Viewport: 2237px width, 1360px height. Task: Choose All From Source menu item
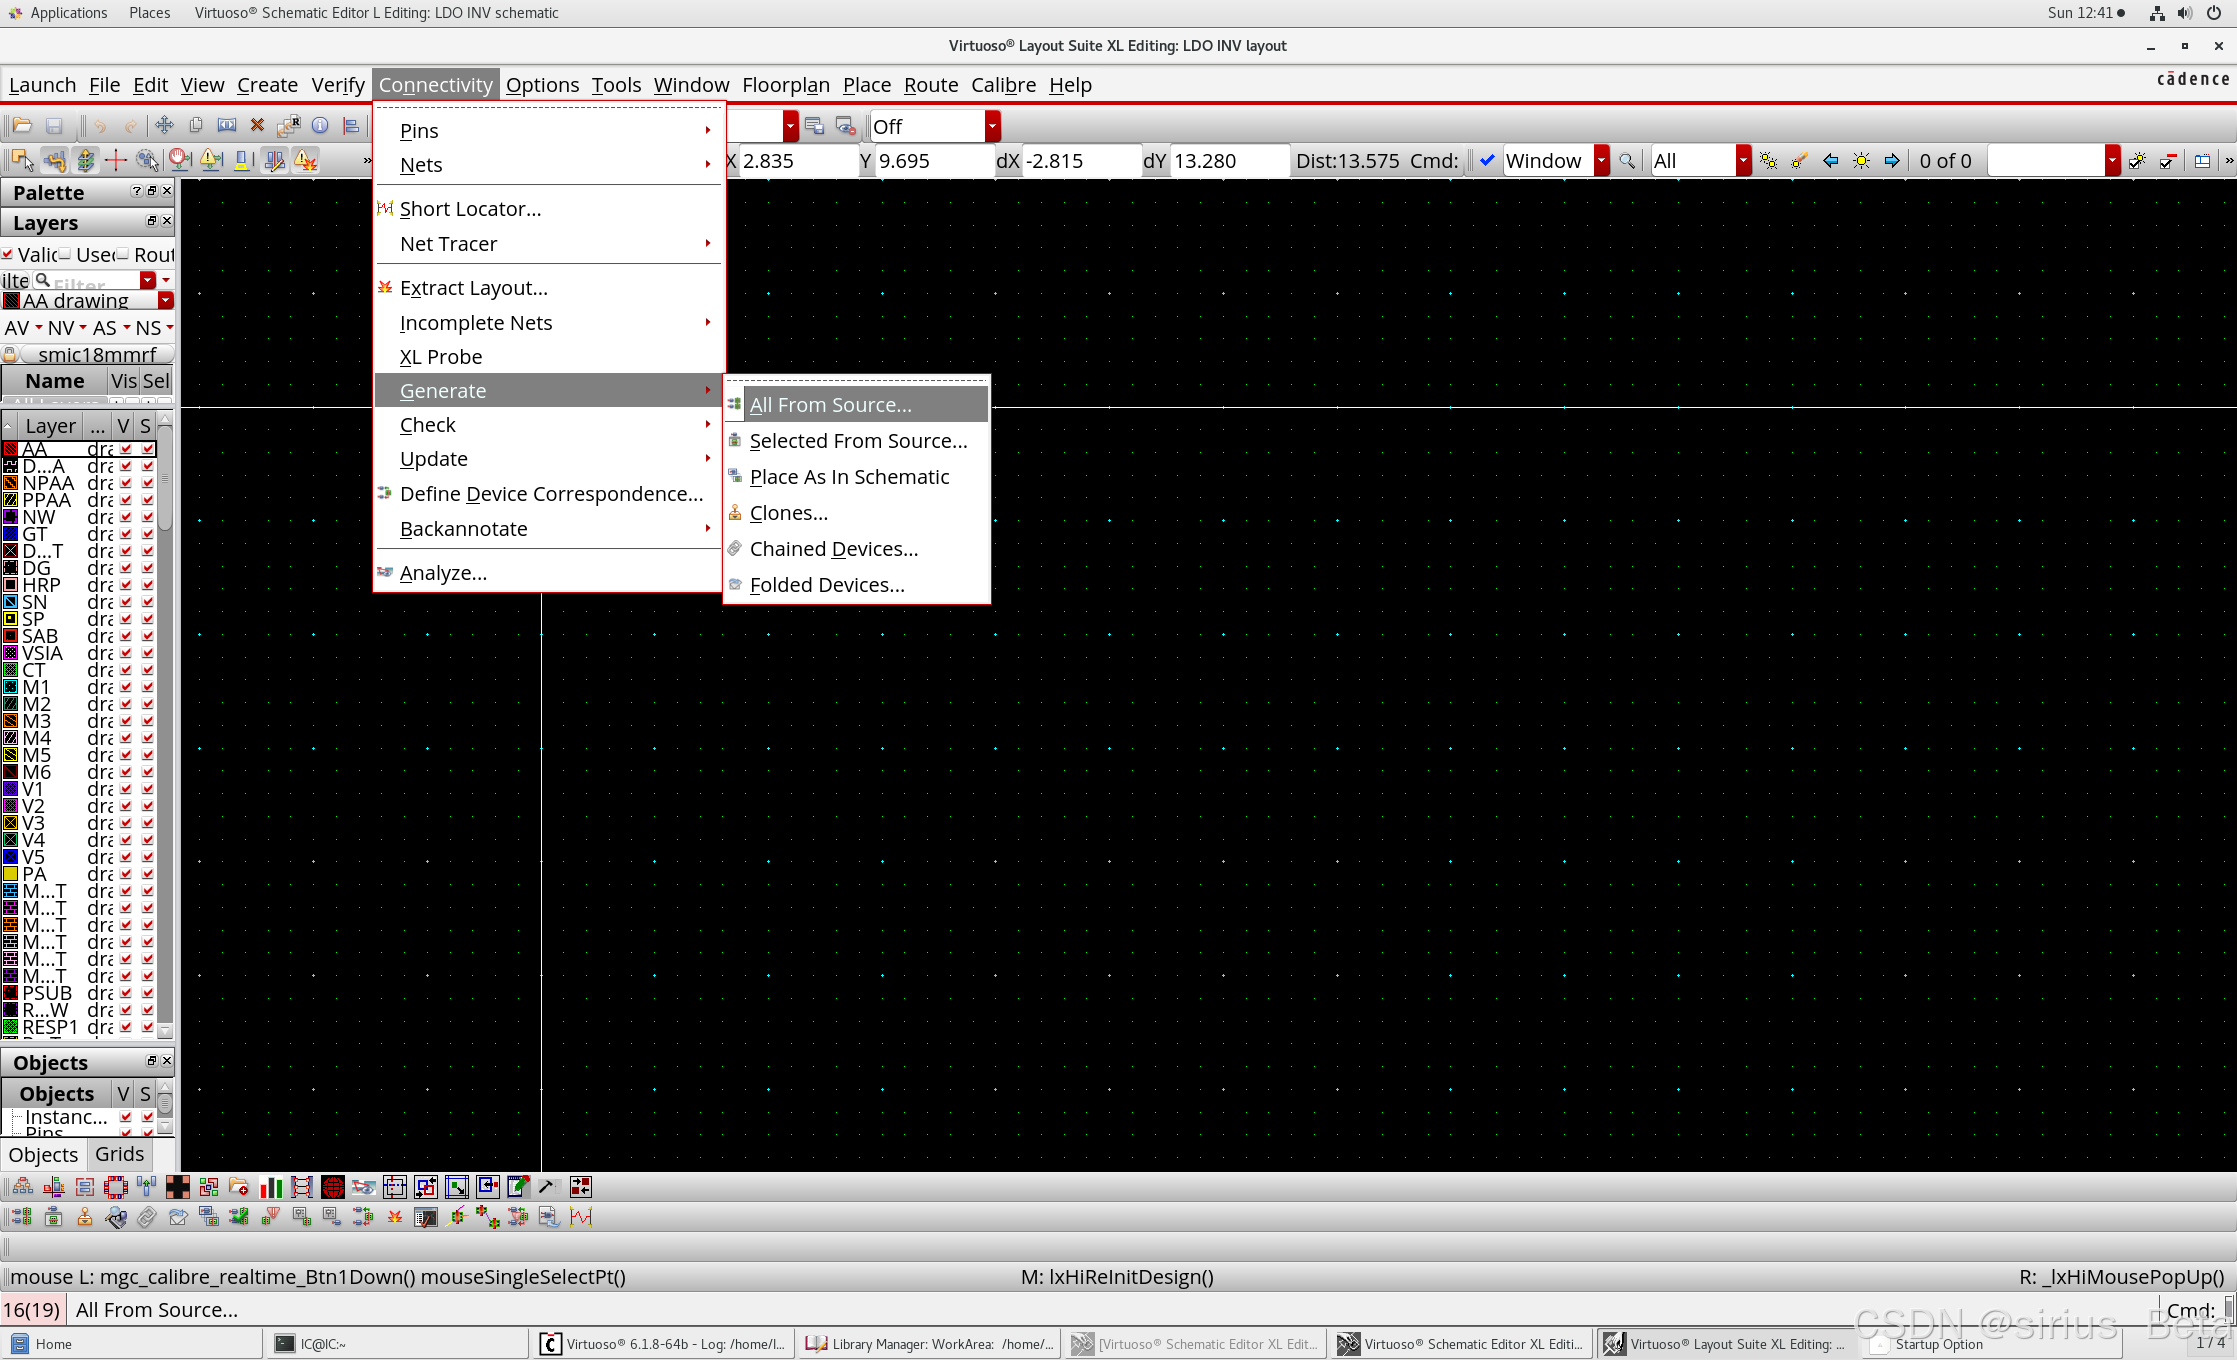click(x=857, y=405)
